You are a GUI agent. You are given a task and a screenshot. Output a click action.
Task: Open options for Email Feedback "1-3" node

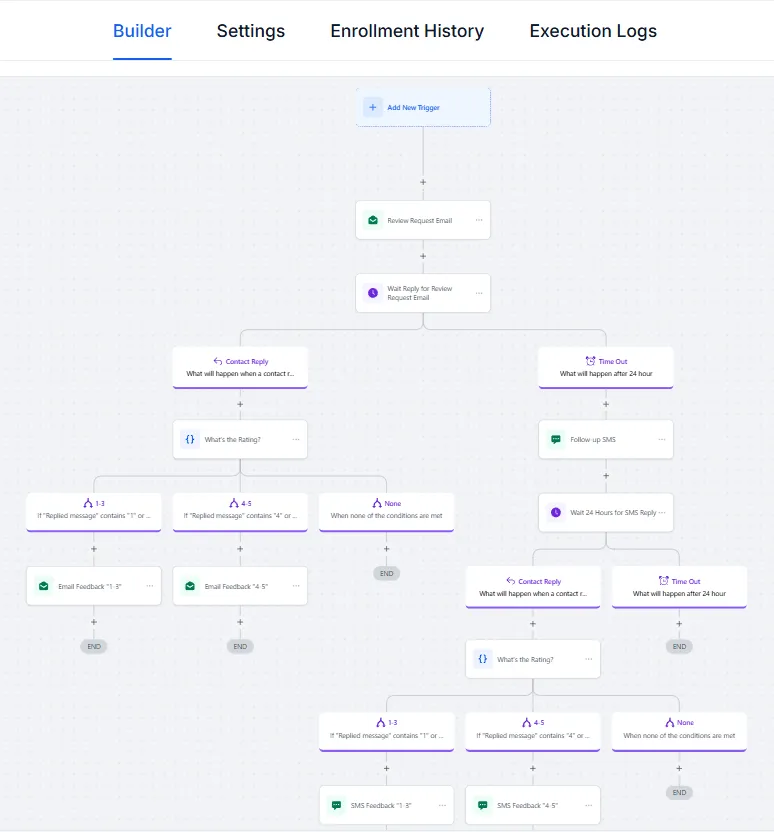[150, 586]
